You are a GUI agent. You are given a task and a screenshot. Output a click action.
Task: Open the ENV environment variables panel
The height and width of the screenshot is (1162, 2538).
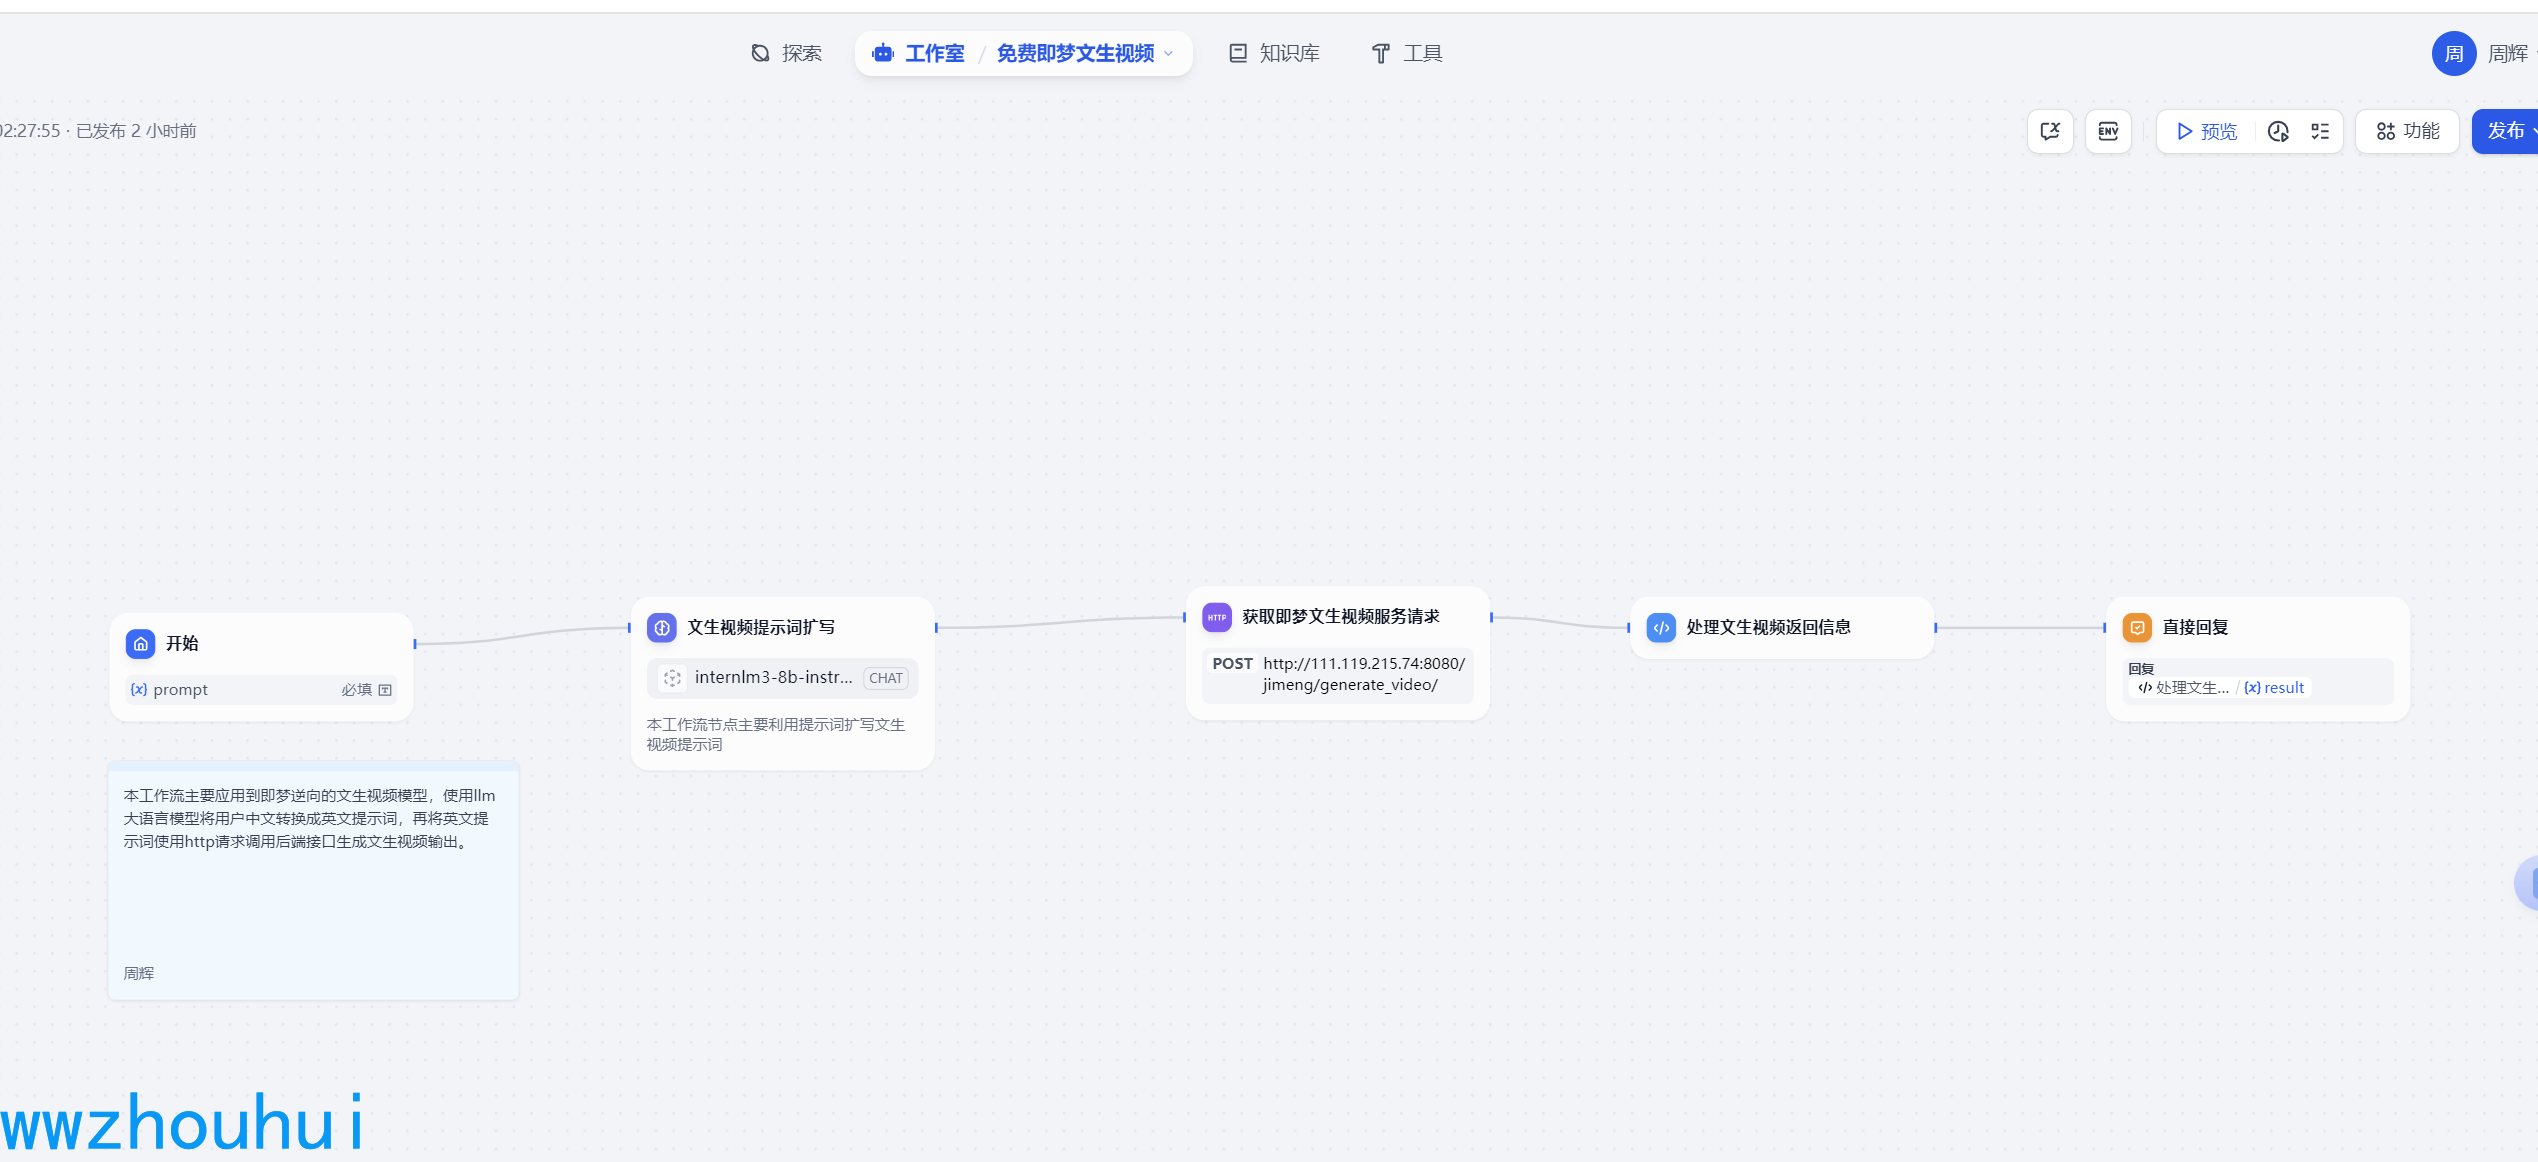2108,131
